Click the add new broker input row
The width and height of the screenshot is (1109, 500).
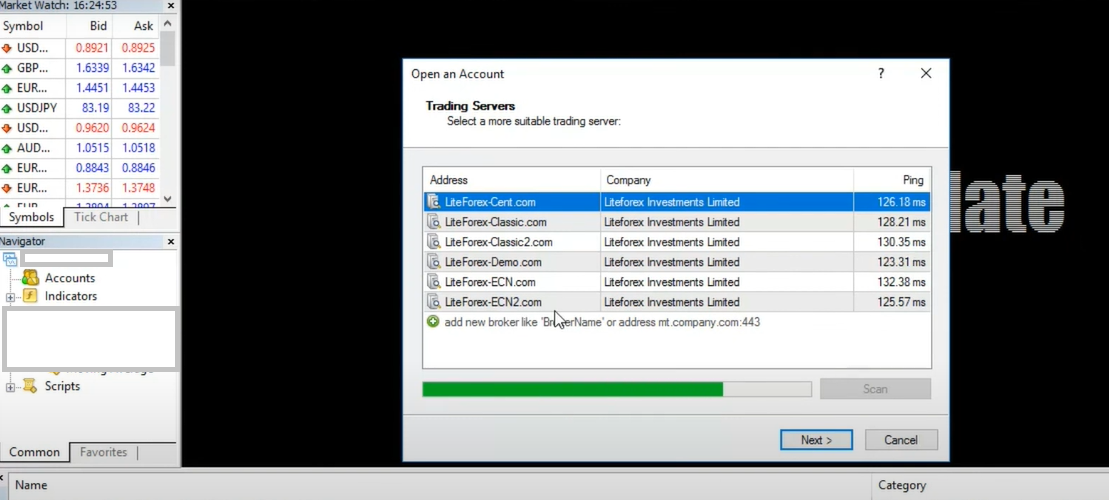click(x=677, y=322)
